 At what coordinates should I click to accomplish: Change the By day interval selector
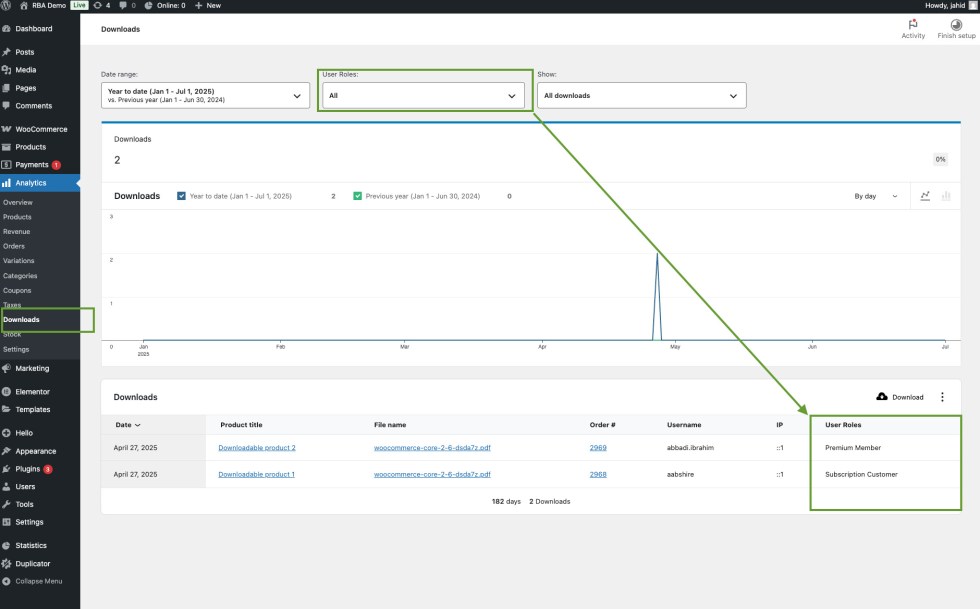[x=875, y=196]
